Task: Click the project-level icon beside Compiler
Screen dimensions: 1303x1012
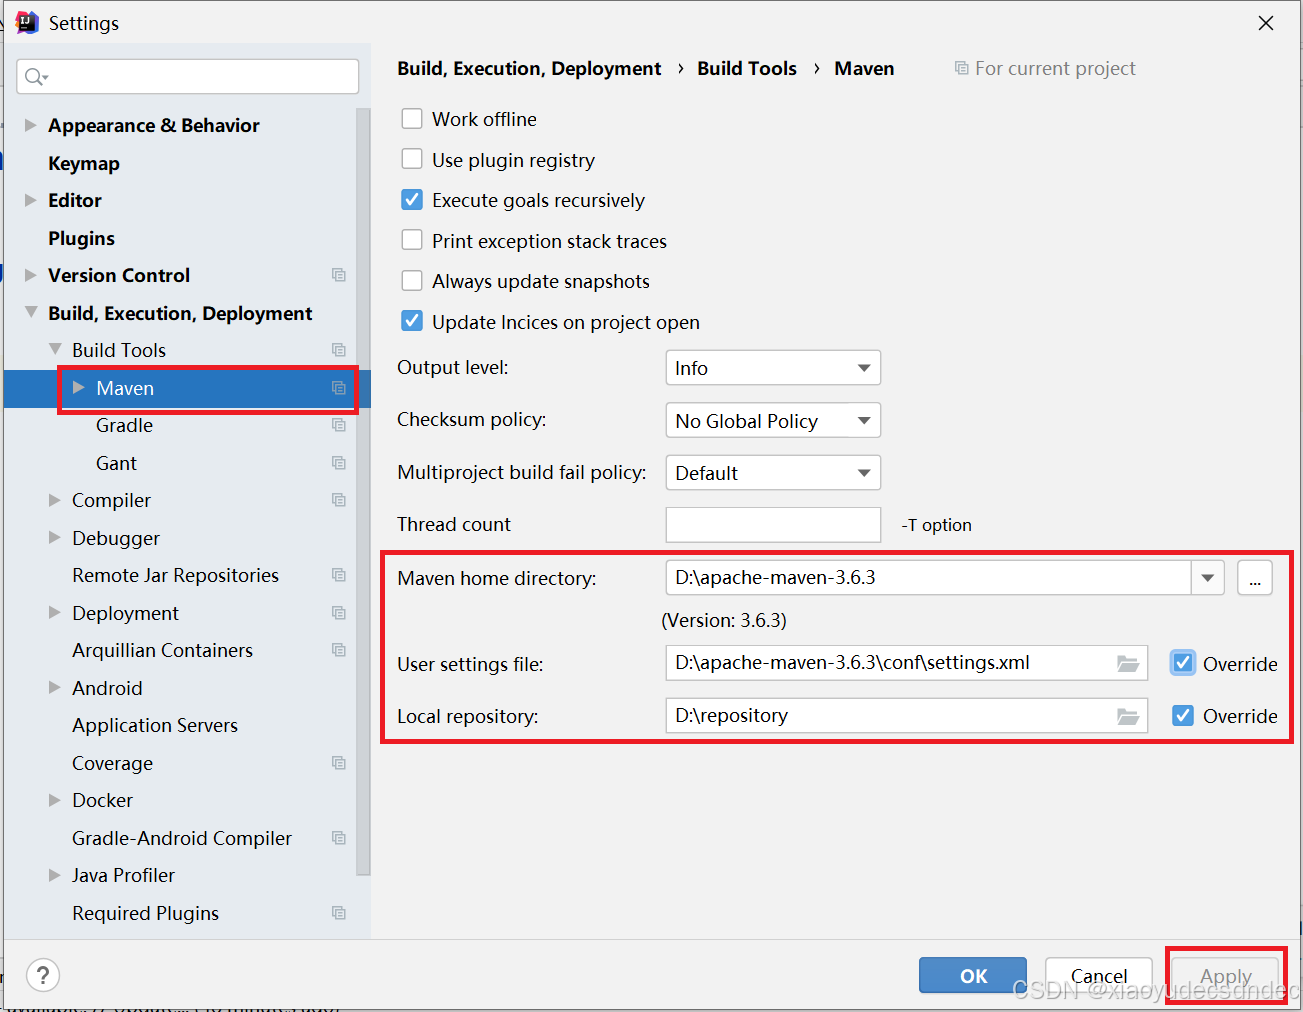Action: click(x=339, y=500)
